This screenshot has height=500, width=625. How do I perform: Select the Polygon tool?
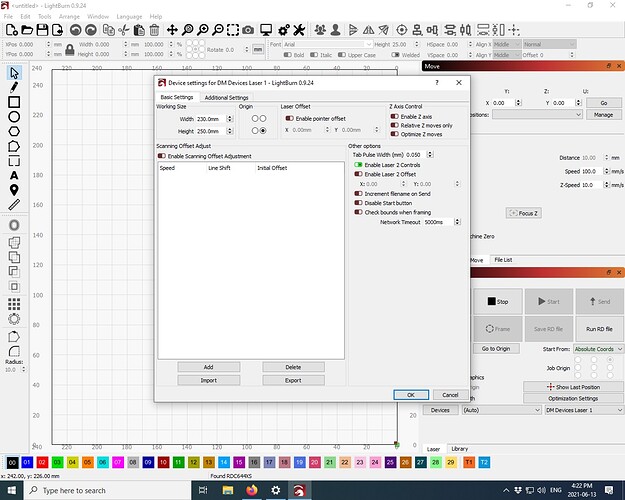tap(14, 131)
